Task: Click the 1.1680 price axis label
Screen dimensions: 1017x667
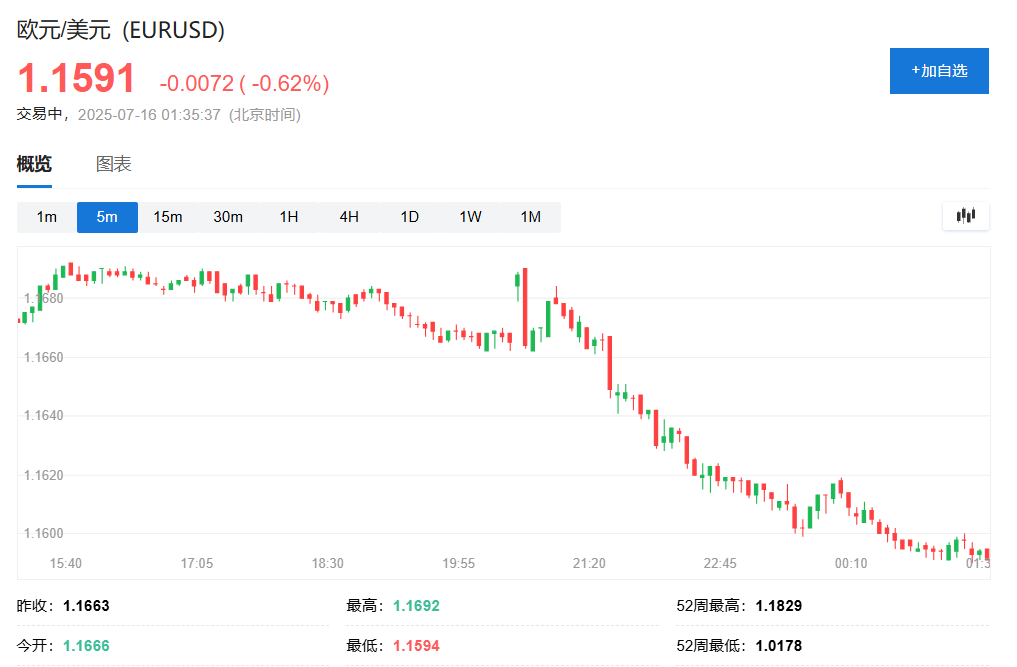Action: coord(43,298)
